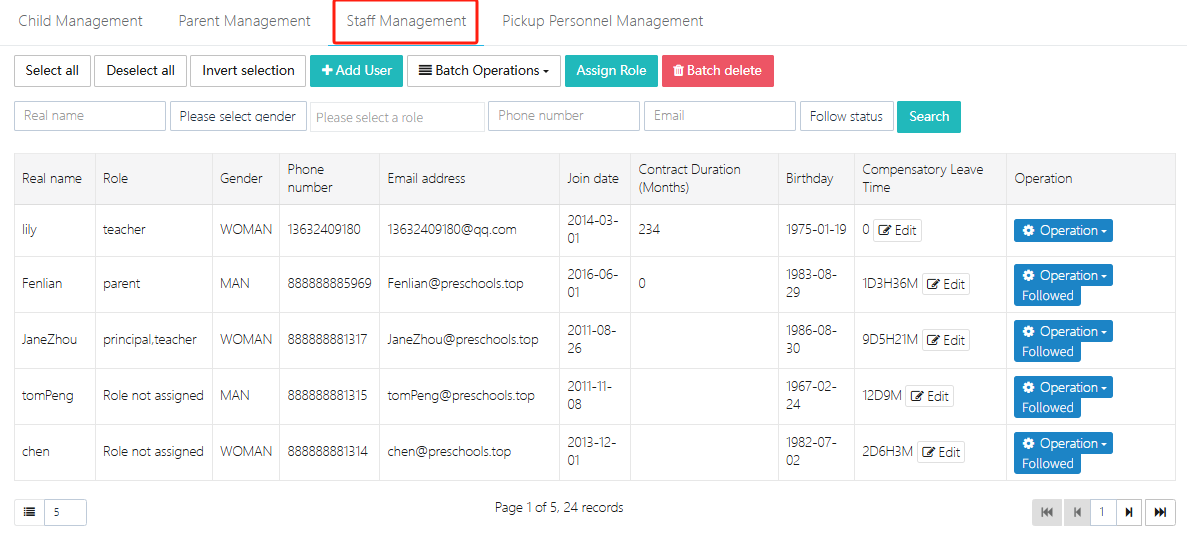This screenshot has height=544, width=1187.
Task: Click the Real name search field
Action: (90, 116)
